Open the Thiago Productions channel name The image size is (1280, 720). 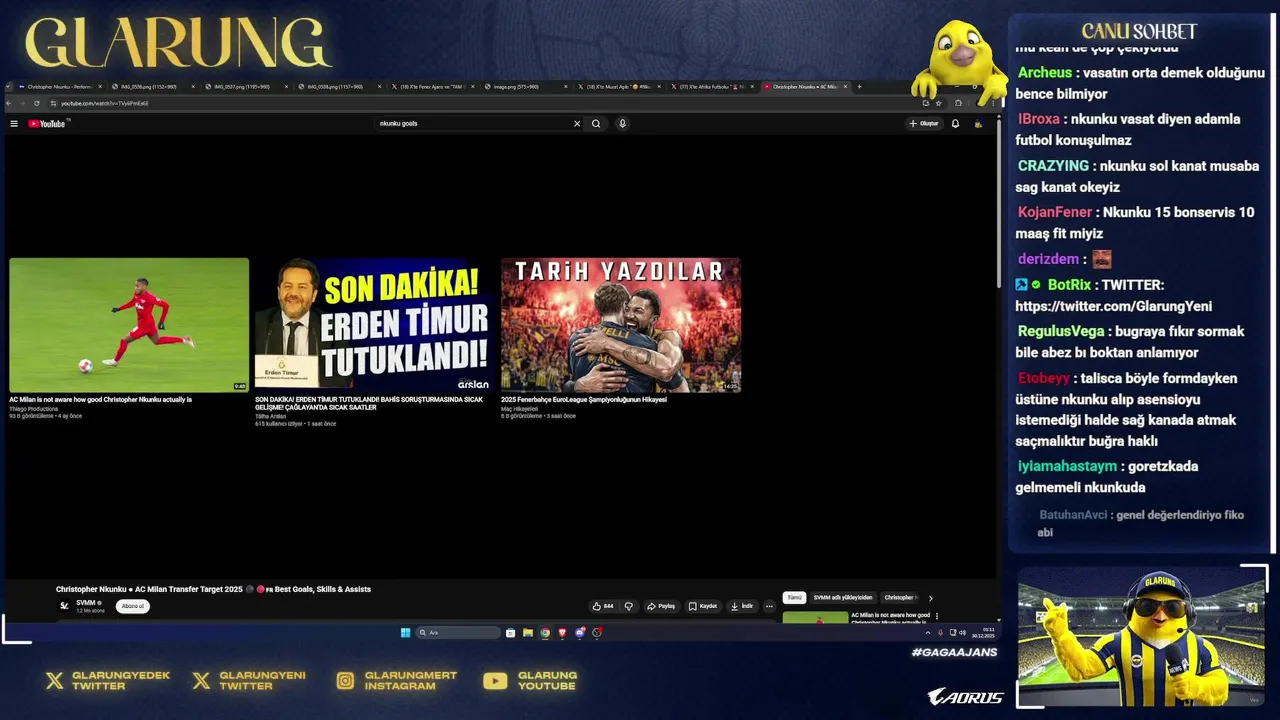[x=34, y=409]
